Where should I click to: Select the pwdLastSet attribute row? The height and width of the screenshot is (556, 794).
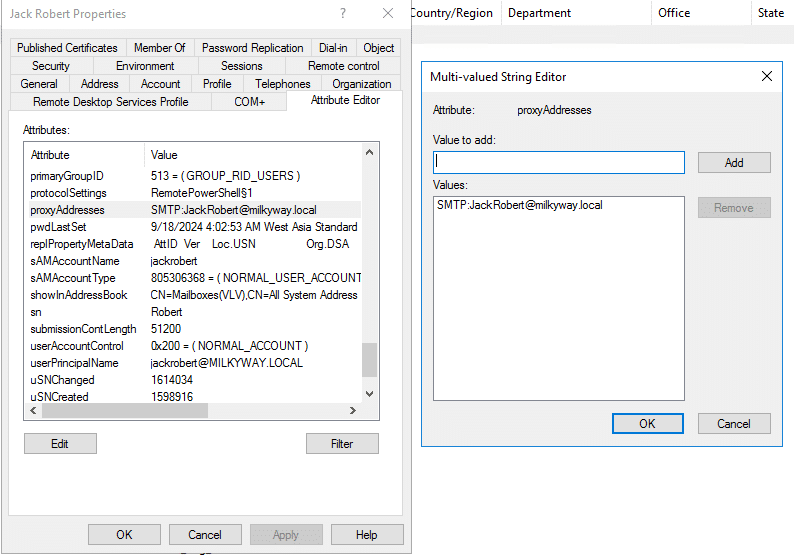195,227
